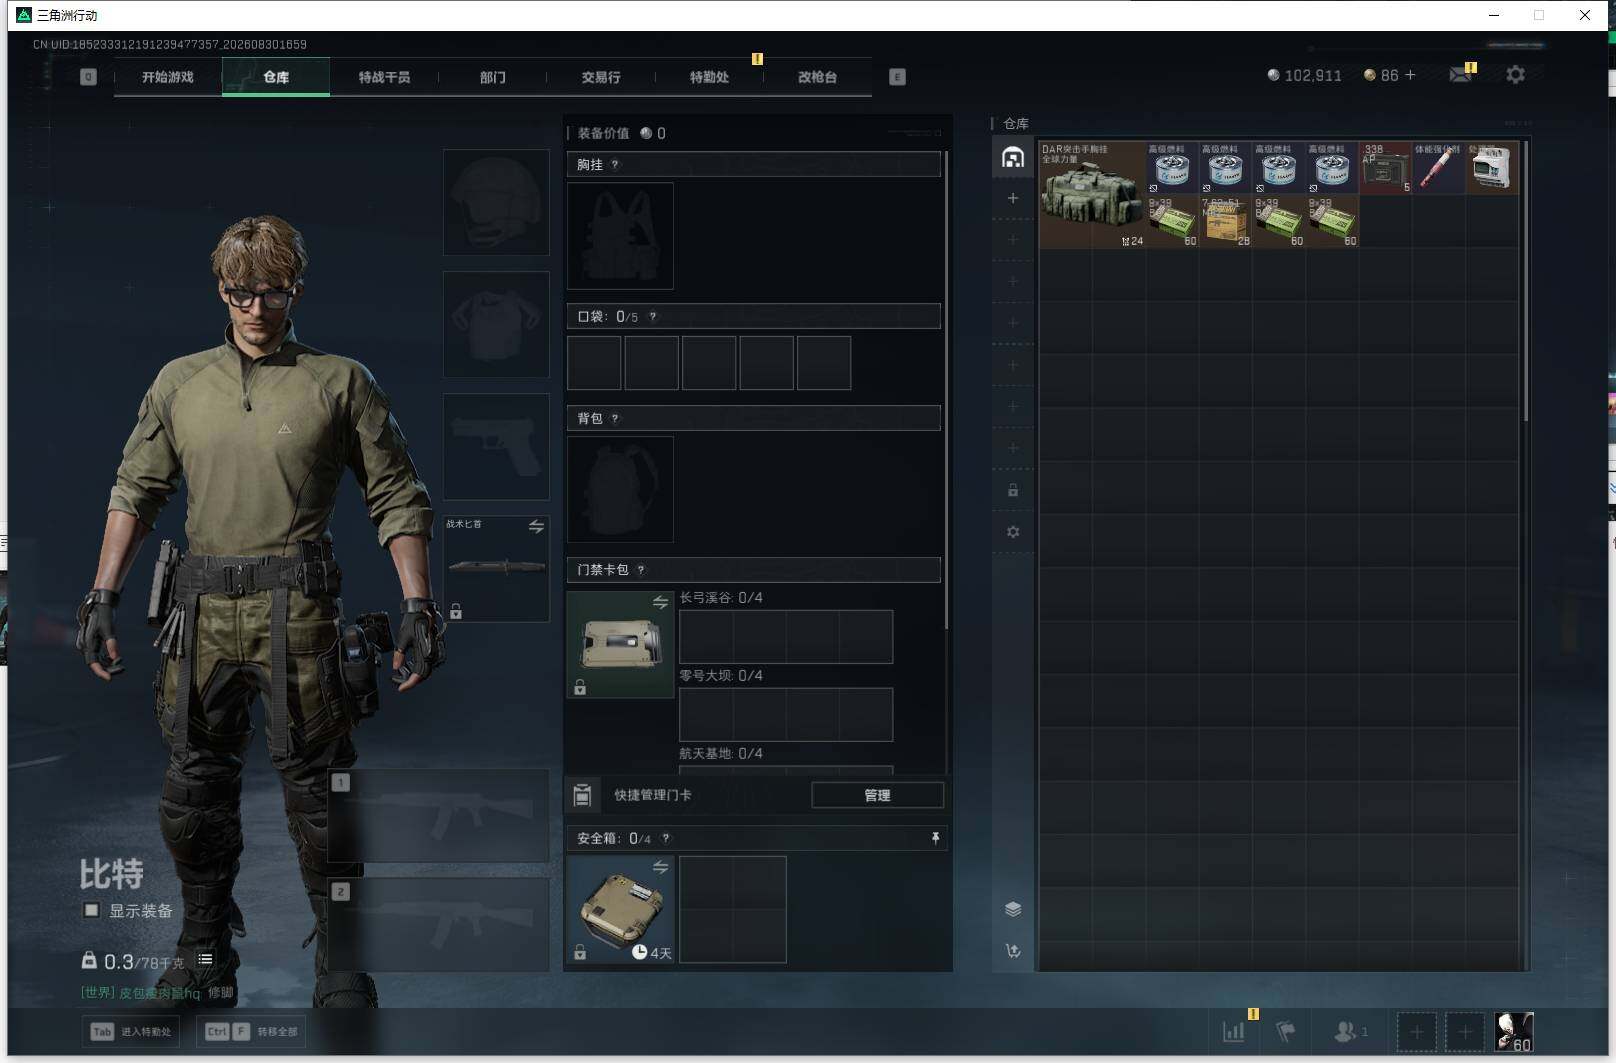The image size is (1616, 1063).
Task: Click the plus icon beside the 86 currency
Action: click(1410, 75)
